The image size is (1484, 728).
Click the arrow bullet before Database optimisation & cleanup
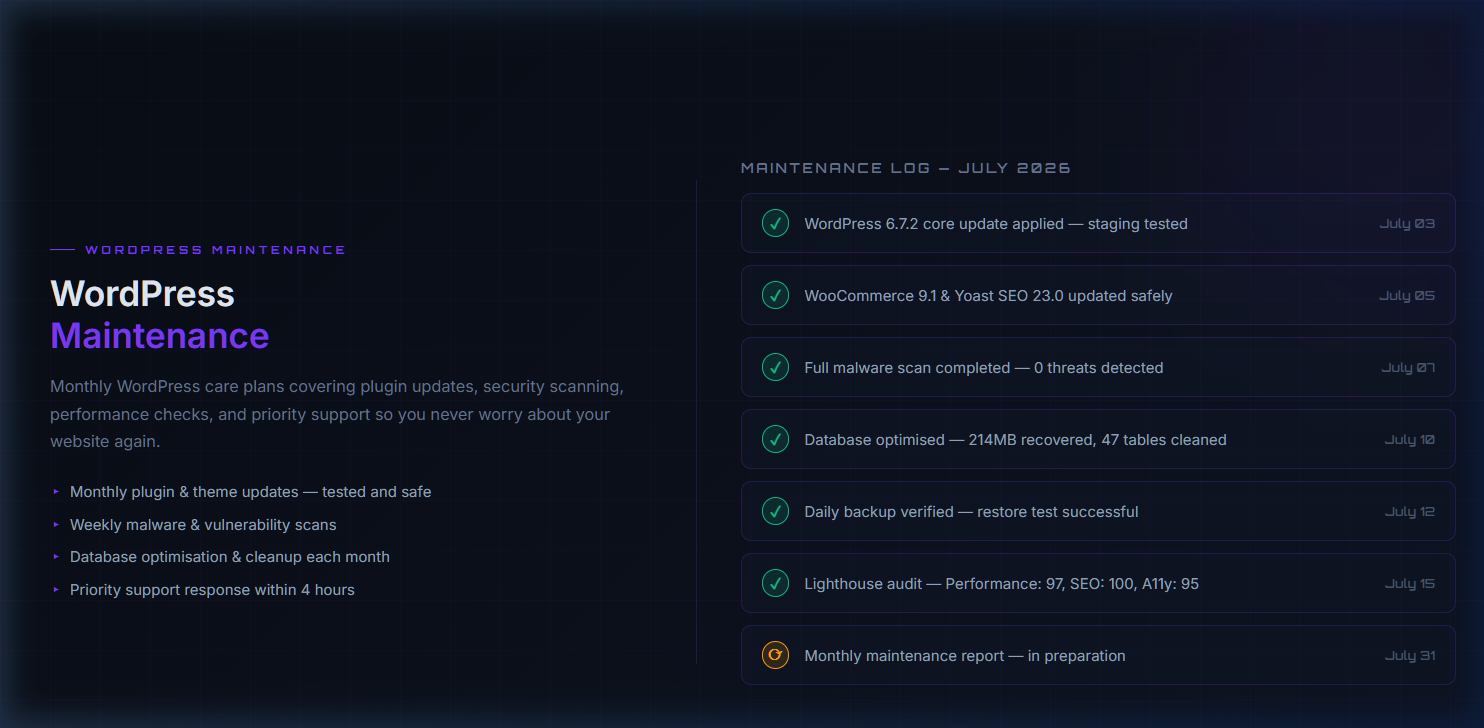[56, 557]
